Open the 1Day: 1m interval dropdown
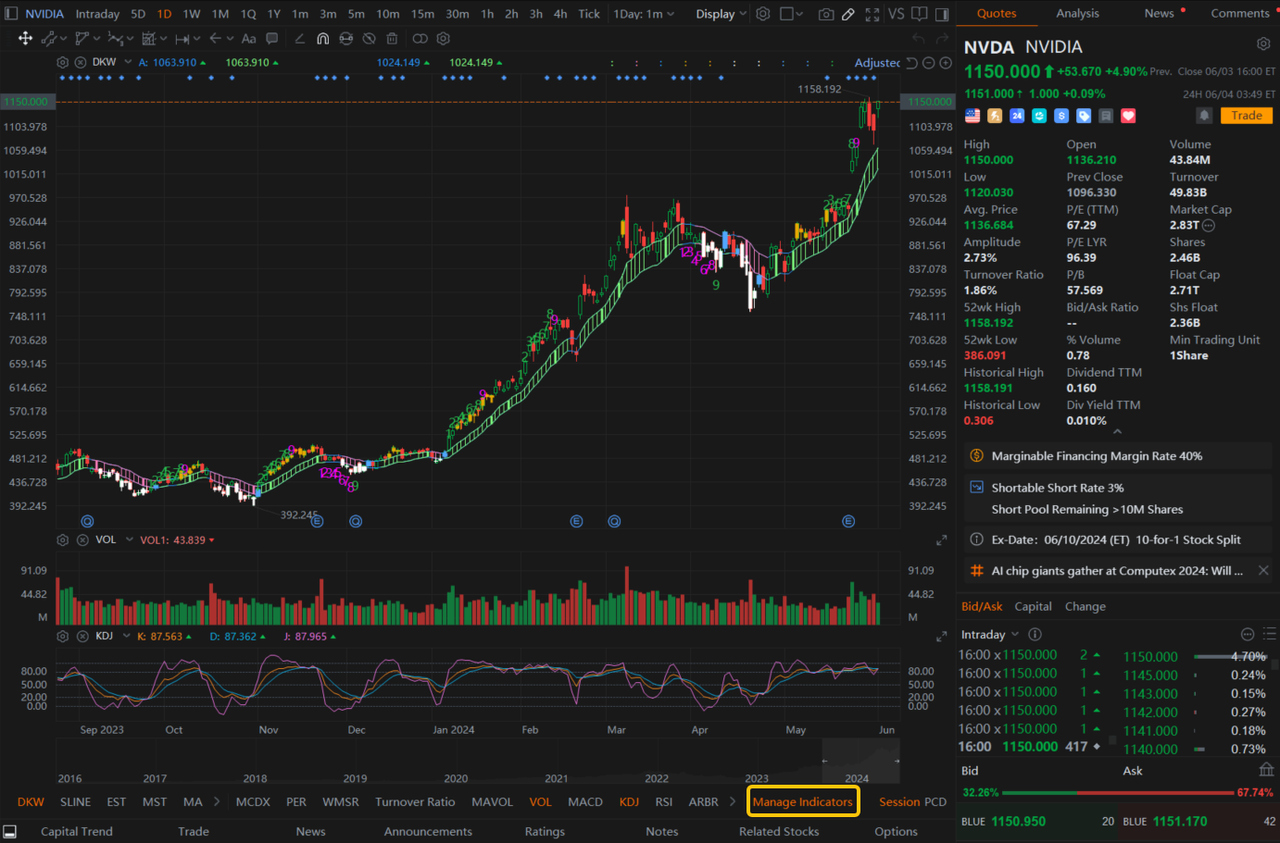1280x843 pixels. click(x=644, y=14)
